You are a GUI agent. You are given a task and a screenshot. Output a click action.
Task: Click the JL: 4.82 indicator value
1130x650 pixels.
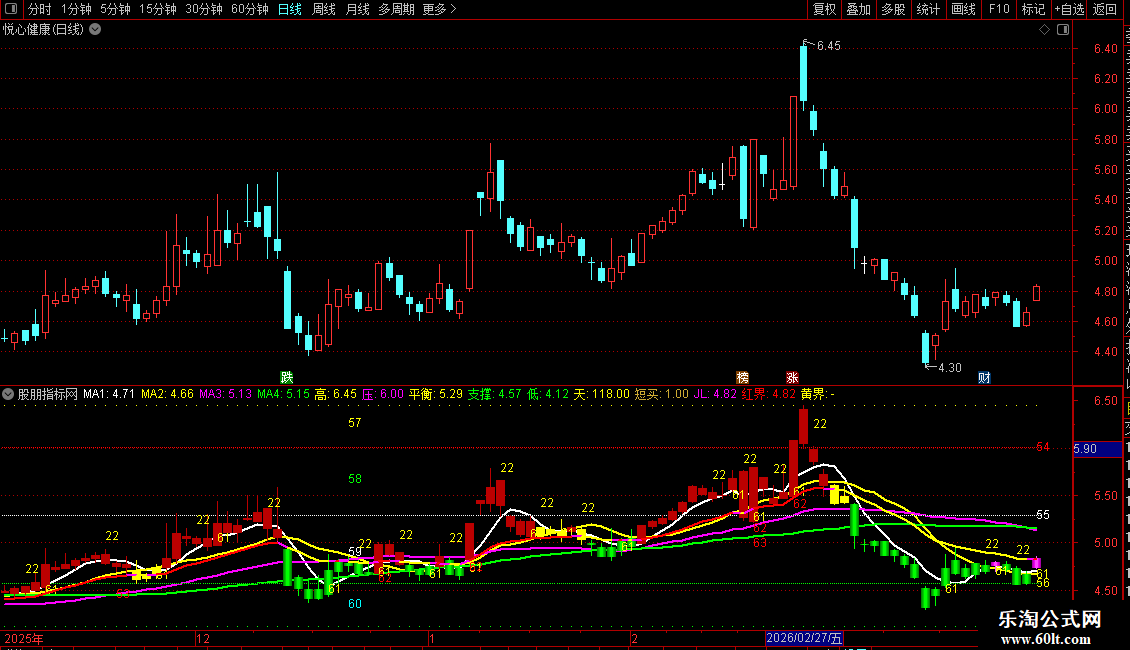tap(716, 394)
